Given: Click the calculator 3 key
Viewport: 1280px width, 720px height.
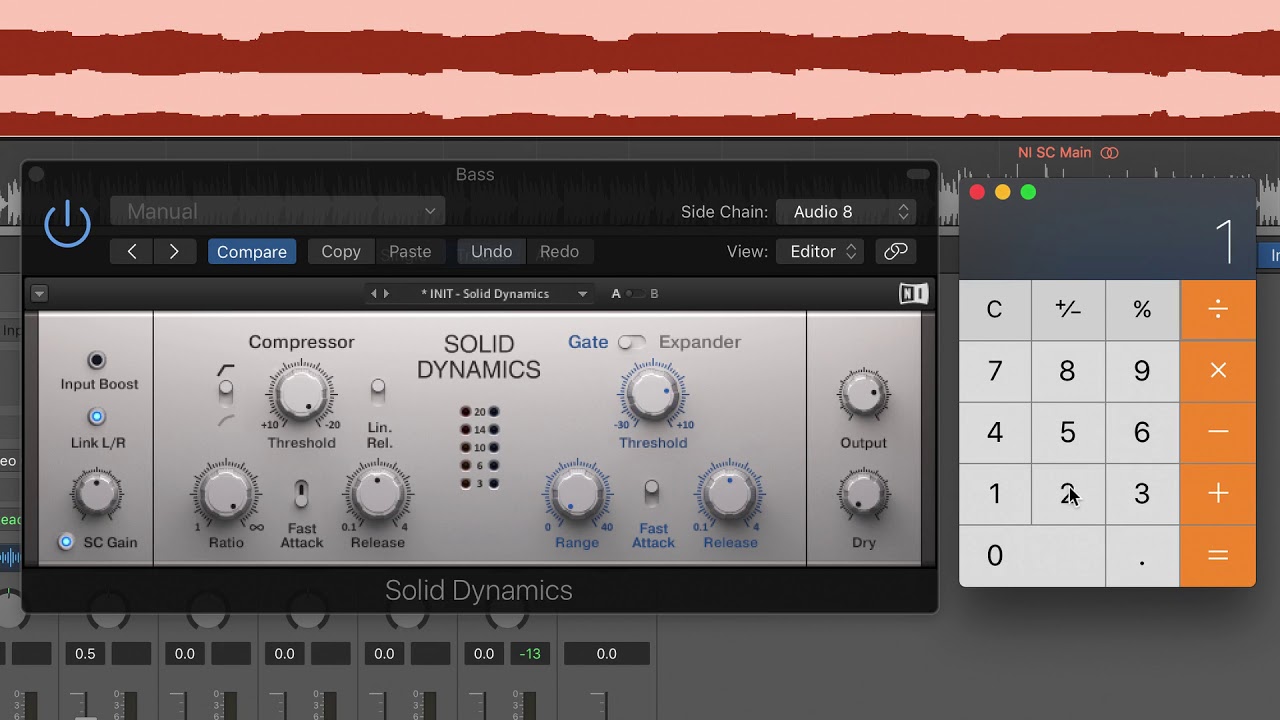Looking at the screenshot, I should [x=1142, y=494].
